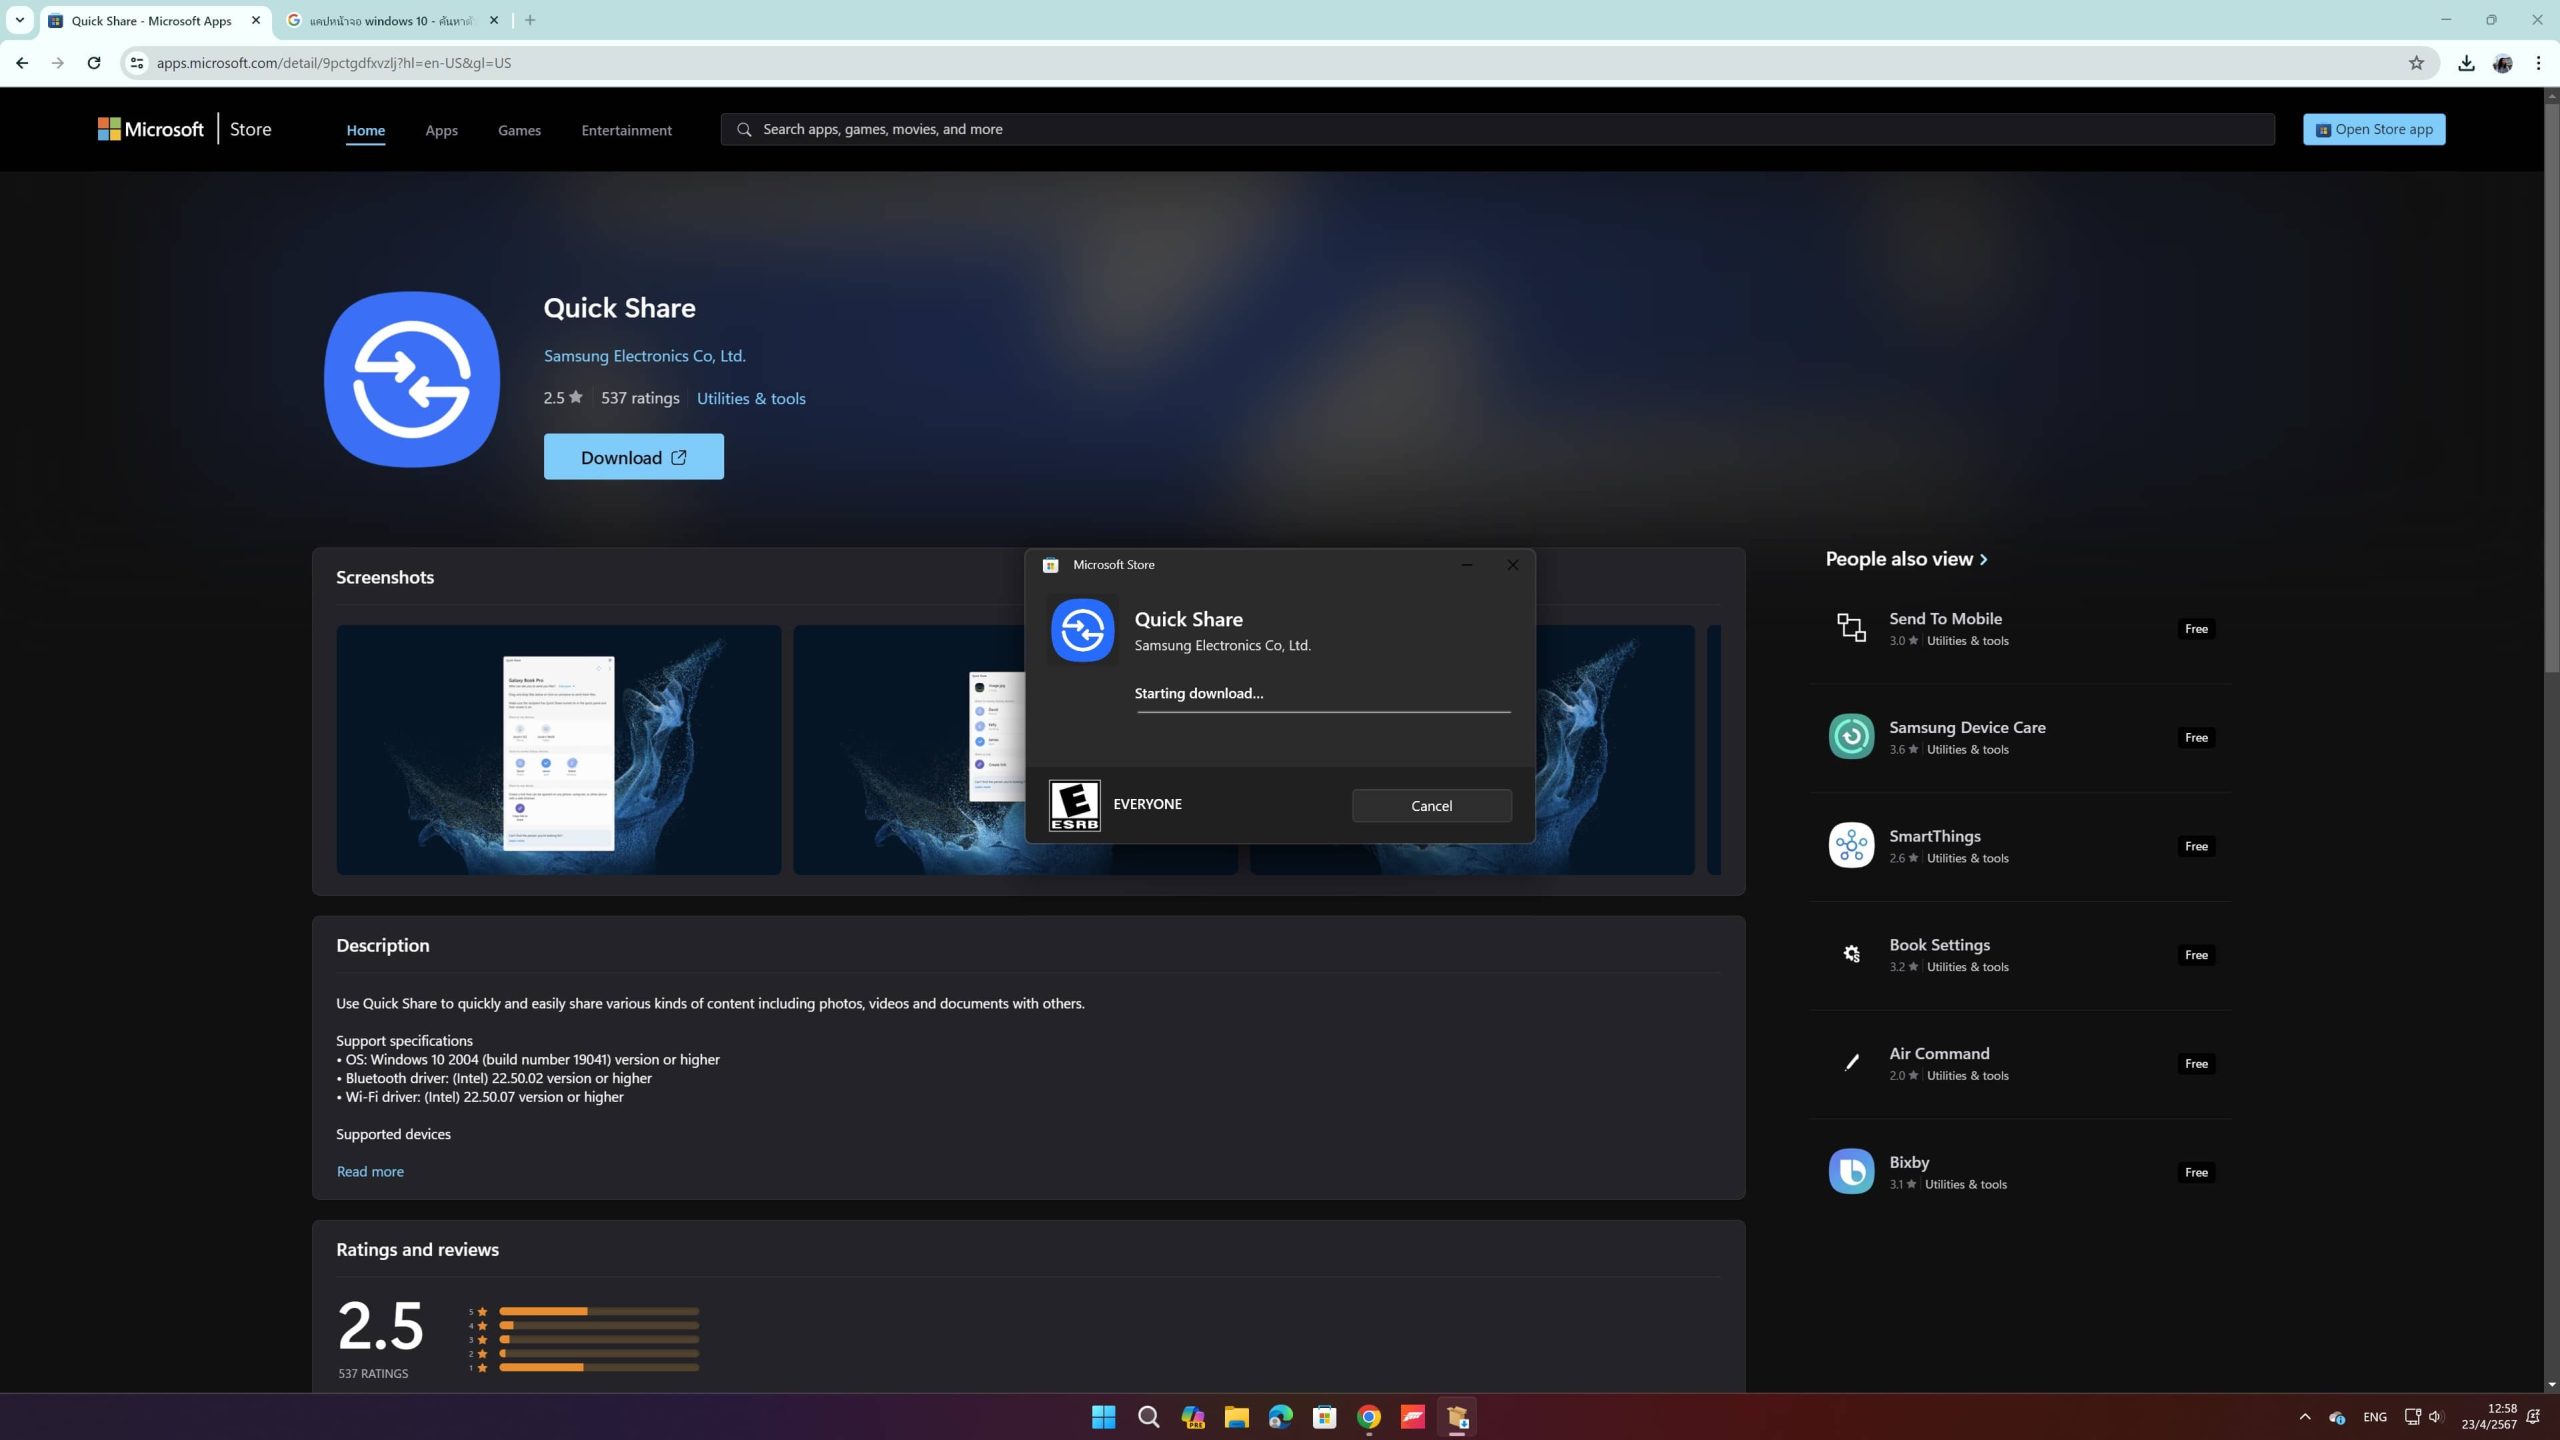Image resolution: width=2560 pixels, height=1440 pixels.
Task: Cancel the Quick Share download
Action: tap(1431, 806)
